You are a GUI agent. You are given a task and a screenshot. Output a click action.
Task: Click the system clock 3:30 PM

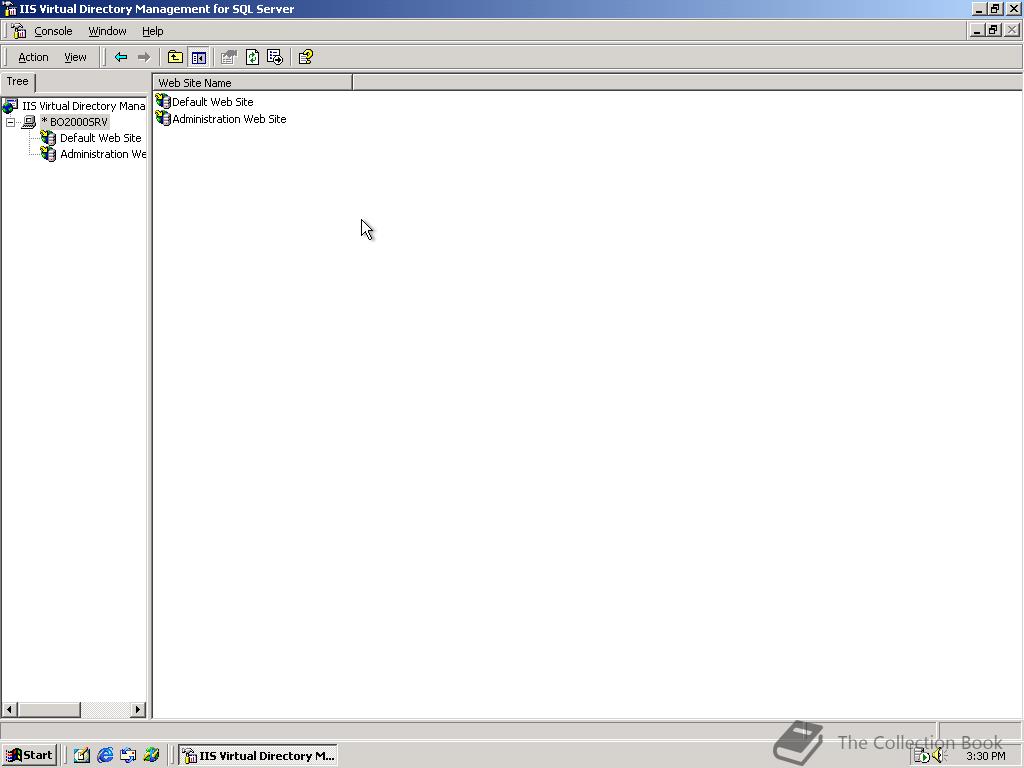click(985, 756)
